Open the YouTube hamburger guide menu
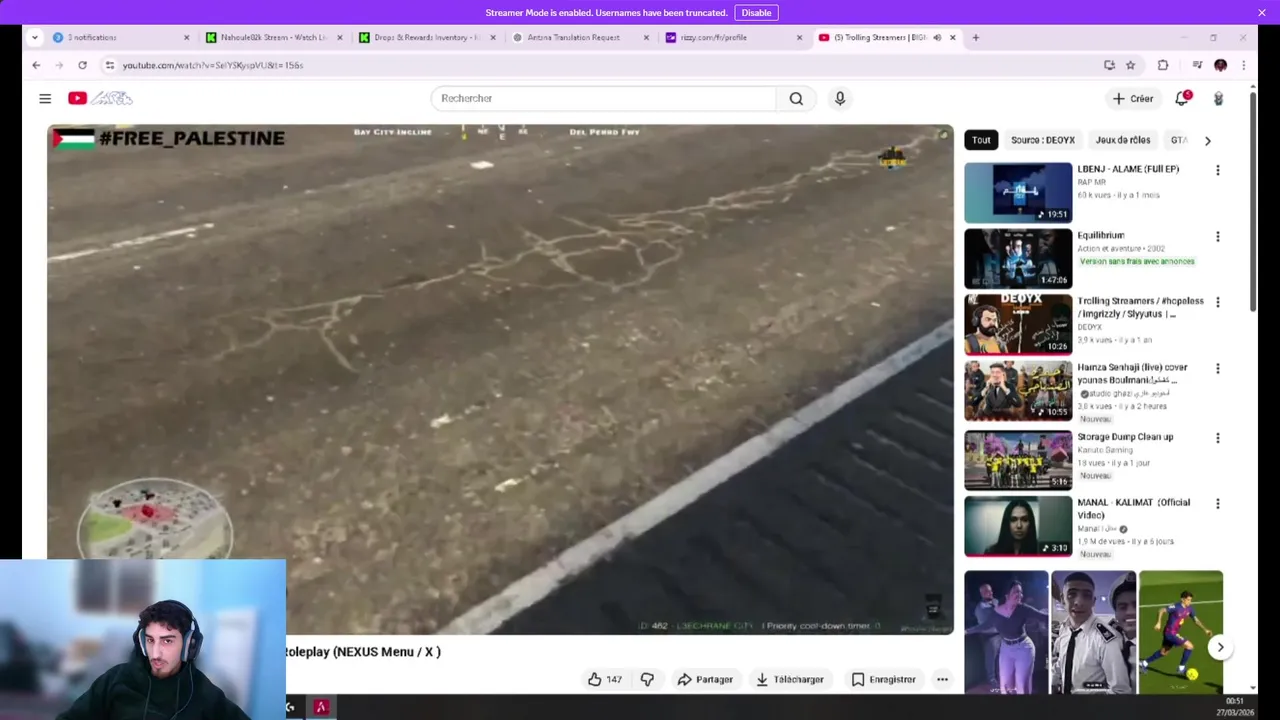The image size is (1280, 720). [x=45, y=98]
